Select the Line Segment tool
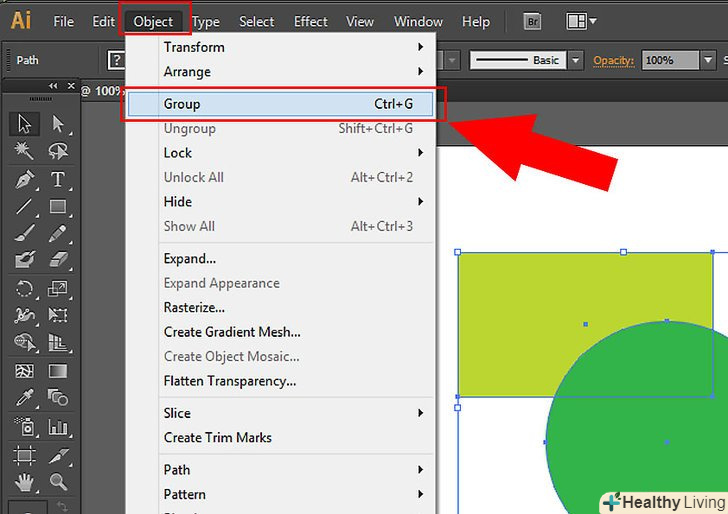This screenshot has height=514, width=728. (24, 206)
